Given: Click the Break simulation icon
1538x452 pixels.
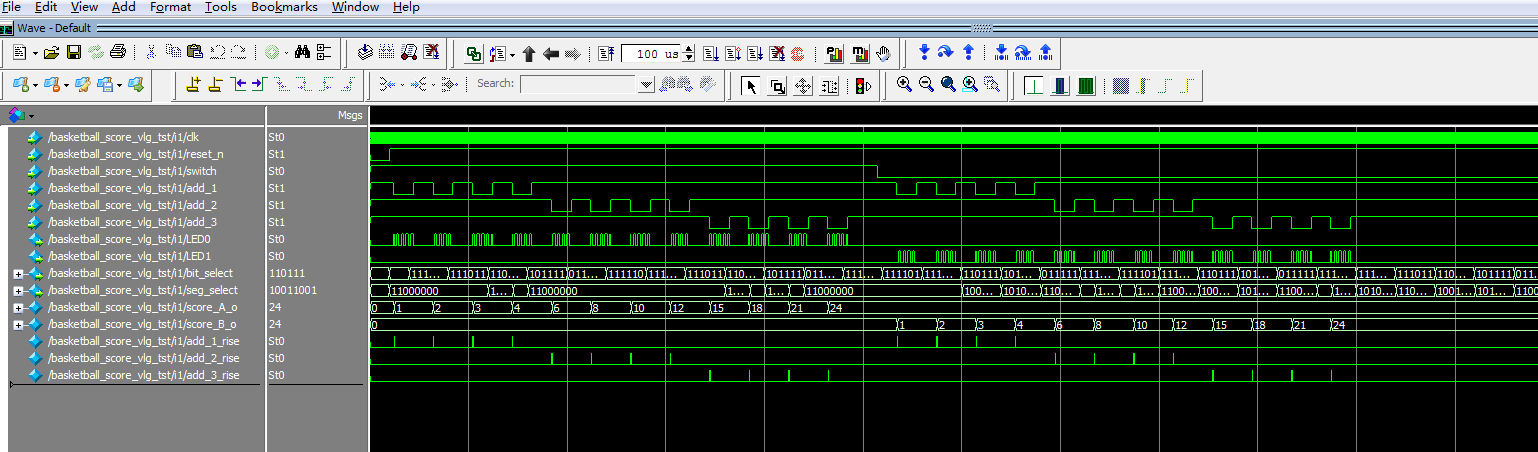Looking at the screenshot, I should pos(431,53).
